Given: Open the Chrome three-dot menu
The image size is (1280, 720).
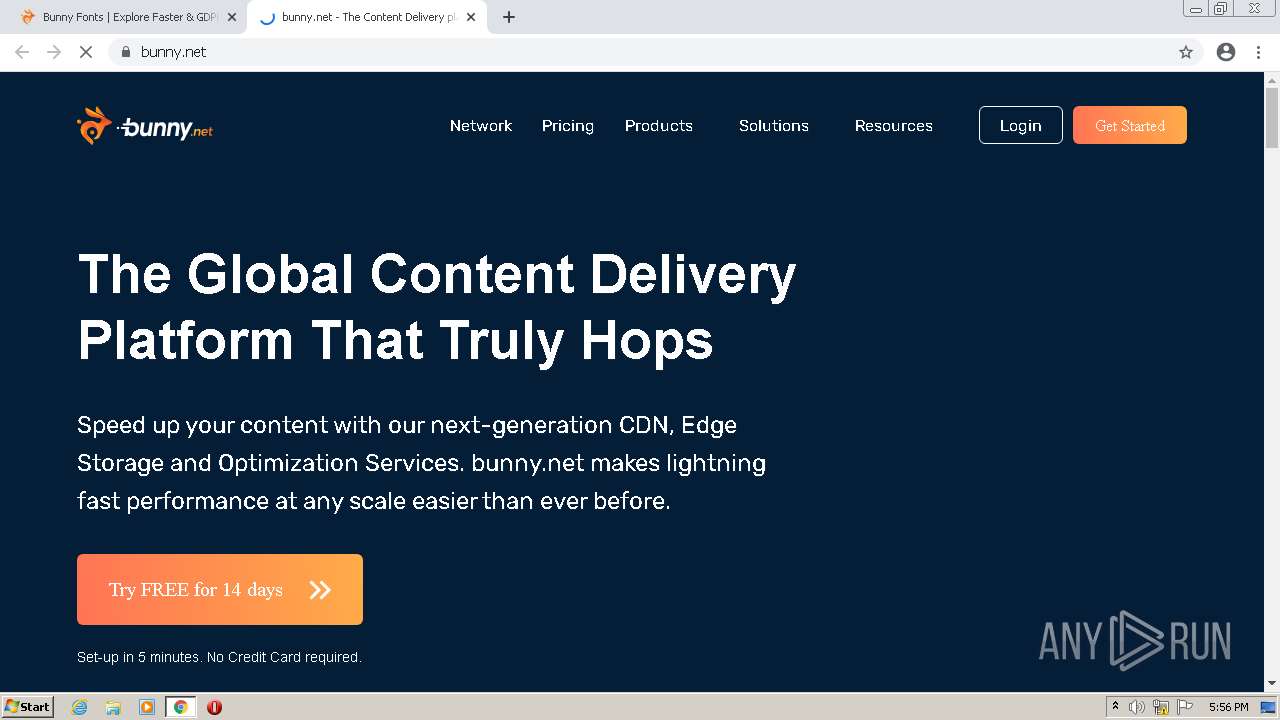Looking at the screenshot, I should click(x=1259, y=52).
